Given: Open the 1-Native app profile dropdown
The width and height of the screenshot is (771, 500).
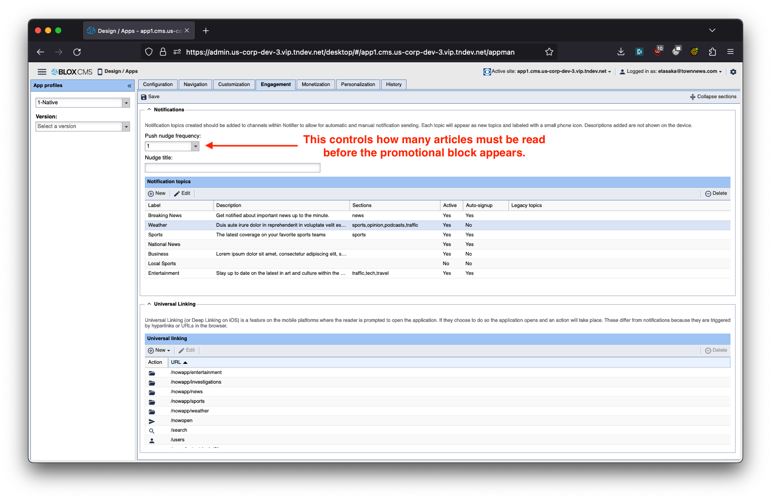Looking at the screenshot, I should (126, 103).
